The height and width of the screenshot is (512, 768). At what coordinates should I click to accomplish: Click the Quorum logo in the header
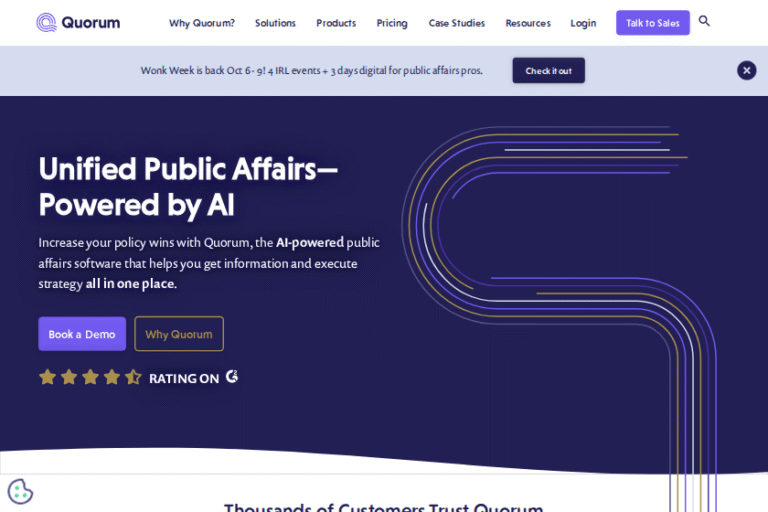click(x=78, y=22)
